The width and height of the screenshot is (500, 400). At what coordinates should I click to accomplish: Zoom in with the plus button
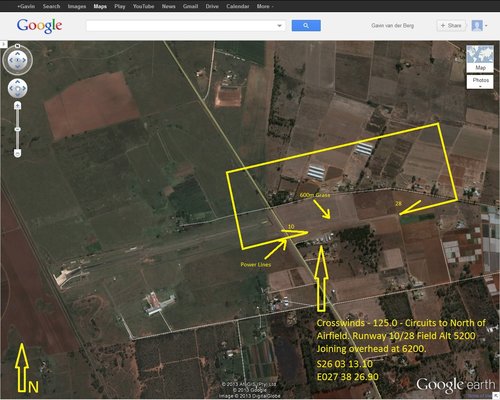tap(17, 106)
